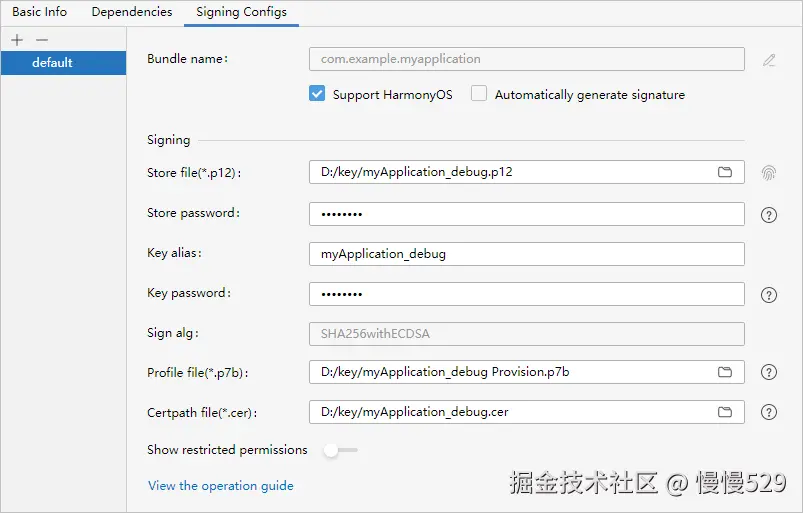Toggle Show restricted permissions switch

point(341,450)
